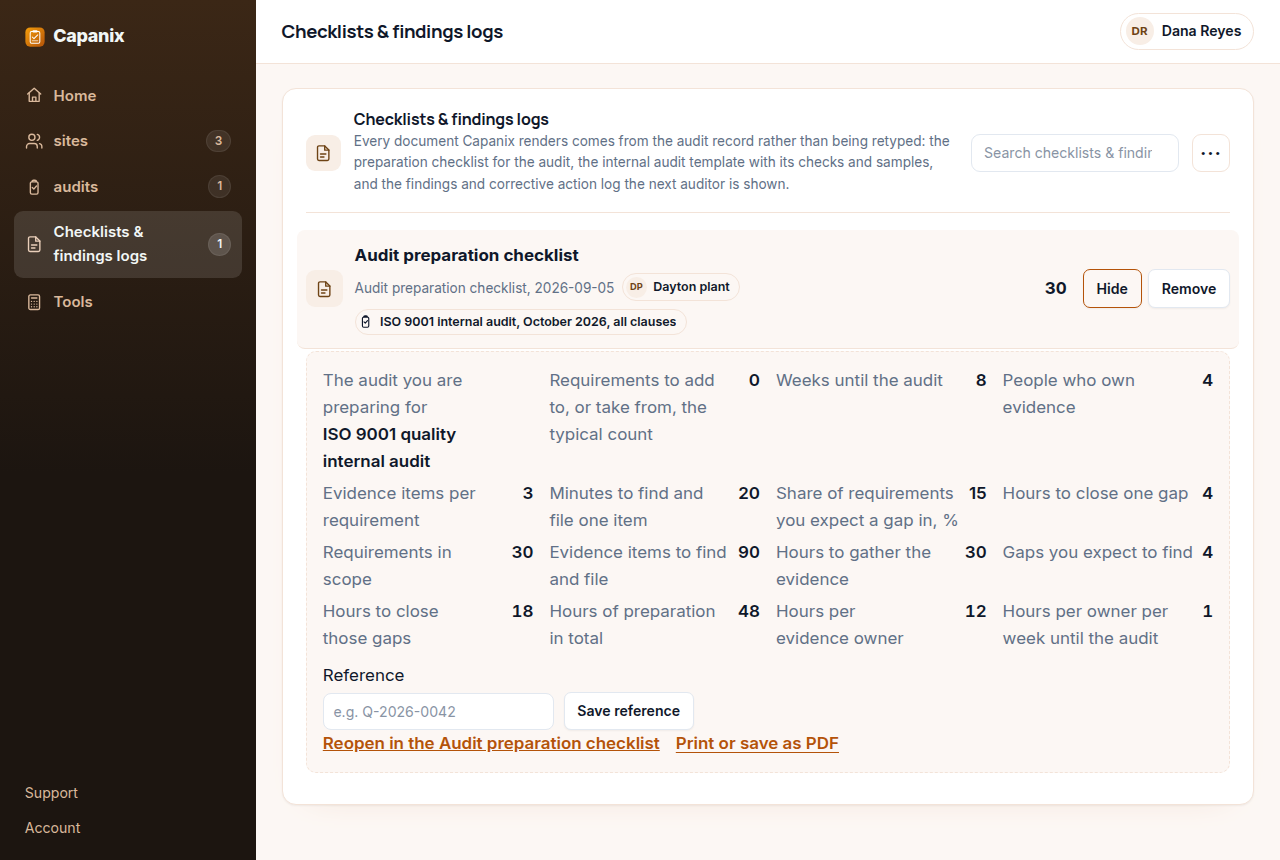Focus the Reference input field

tap(438, 711)
